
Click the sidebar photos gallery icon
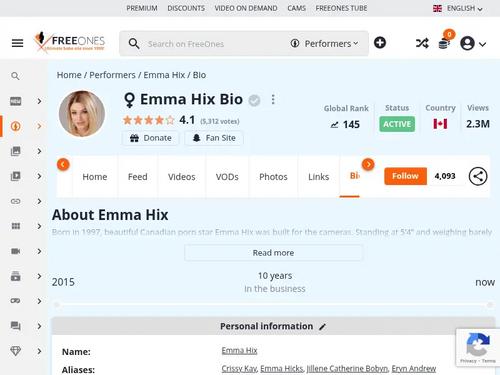[16, 151]
